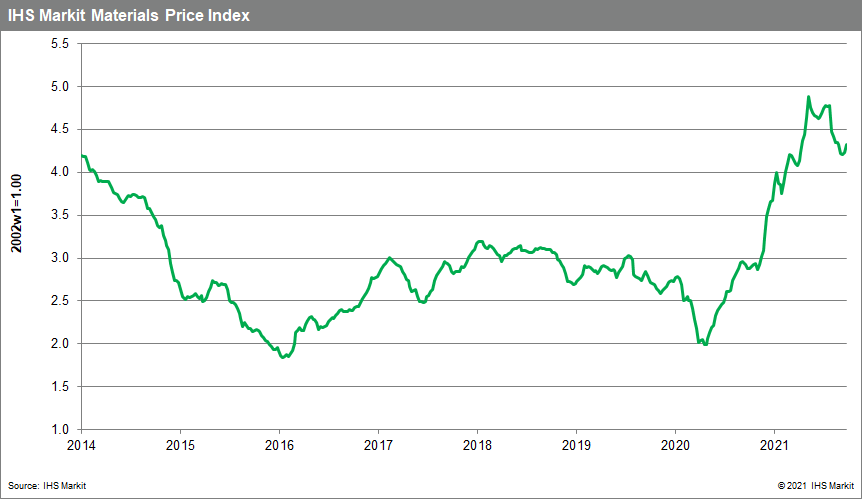Click the 5.0 y-axis tick label
This screenshot has width=867, height=500.
coord(62,87)
